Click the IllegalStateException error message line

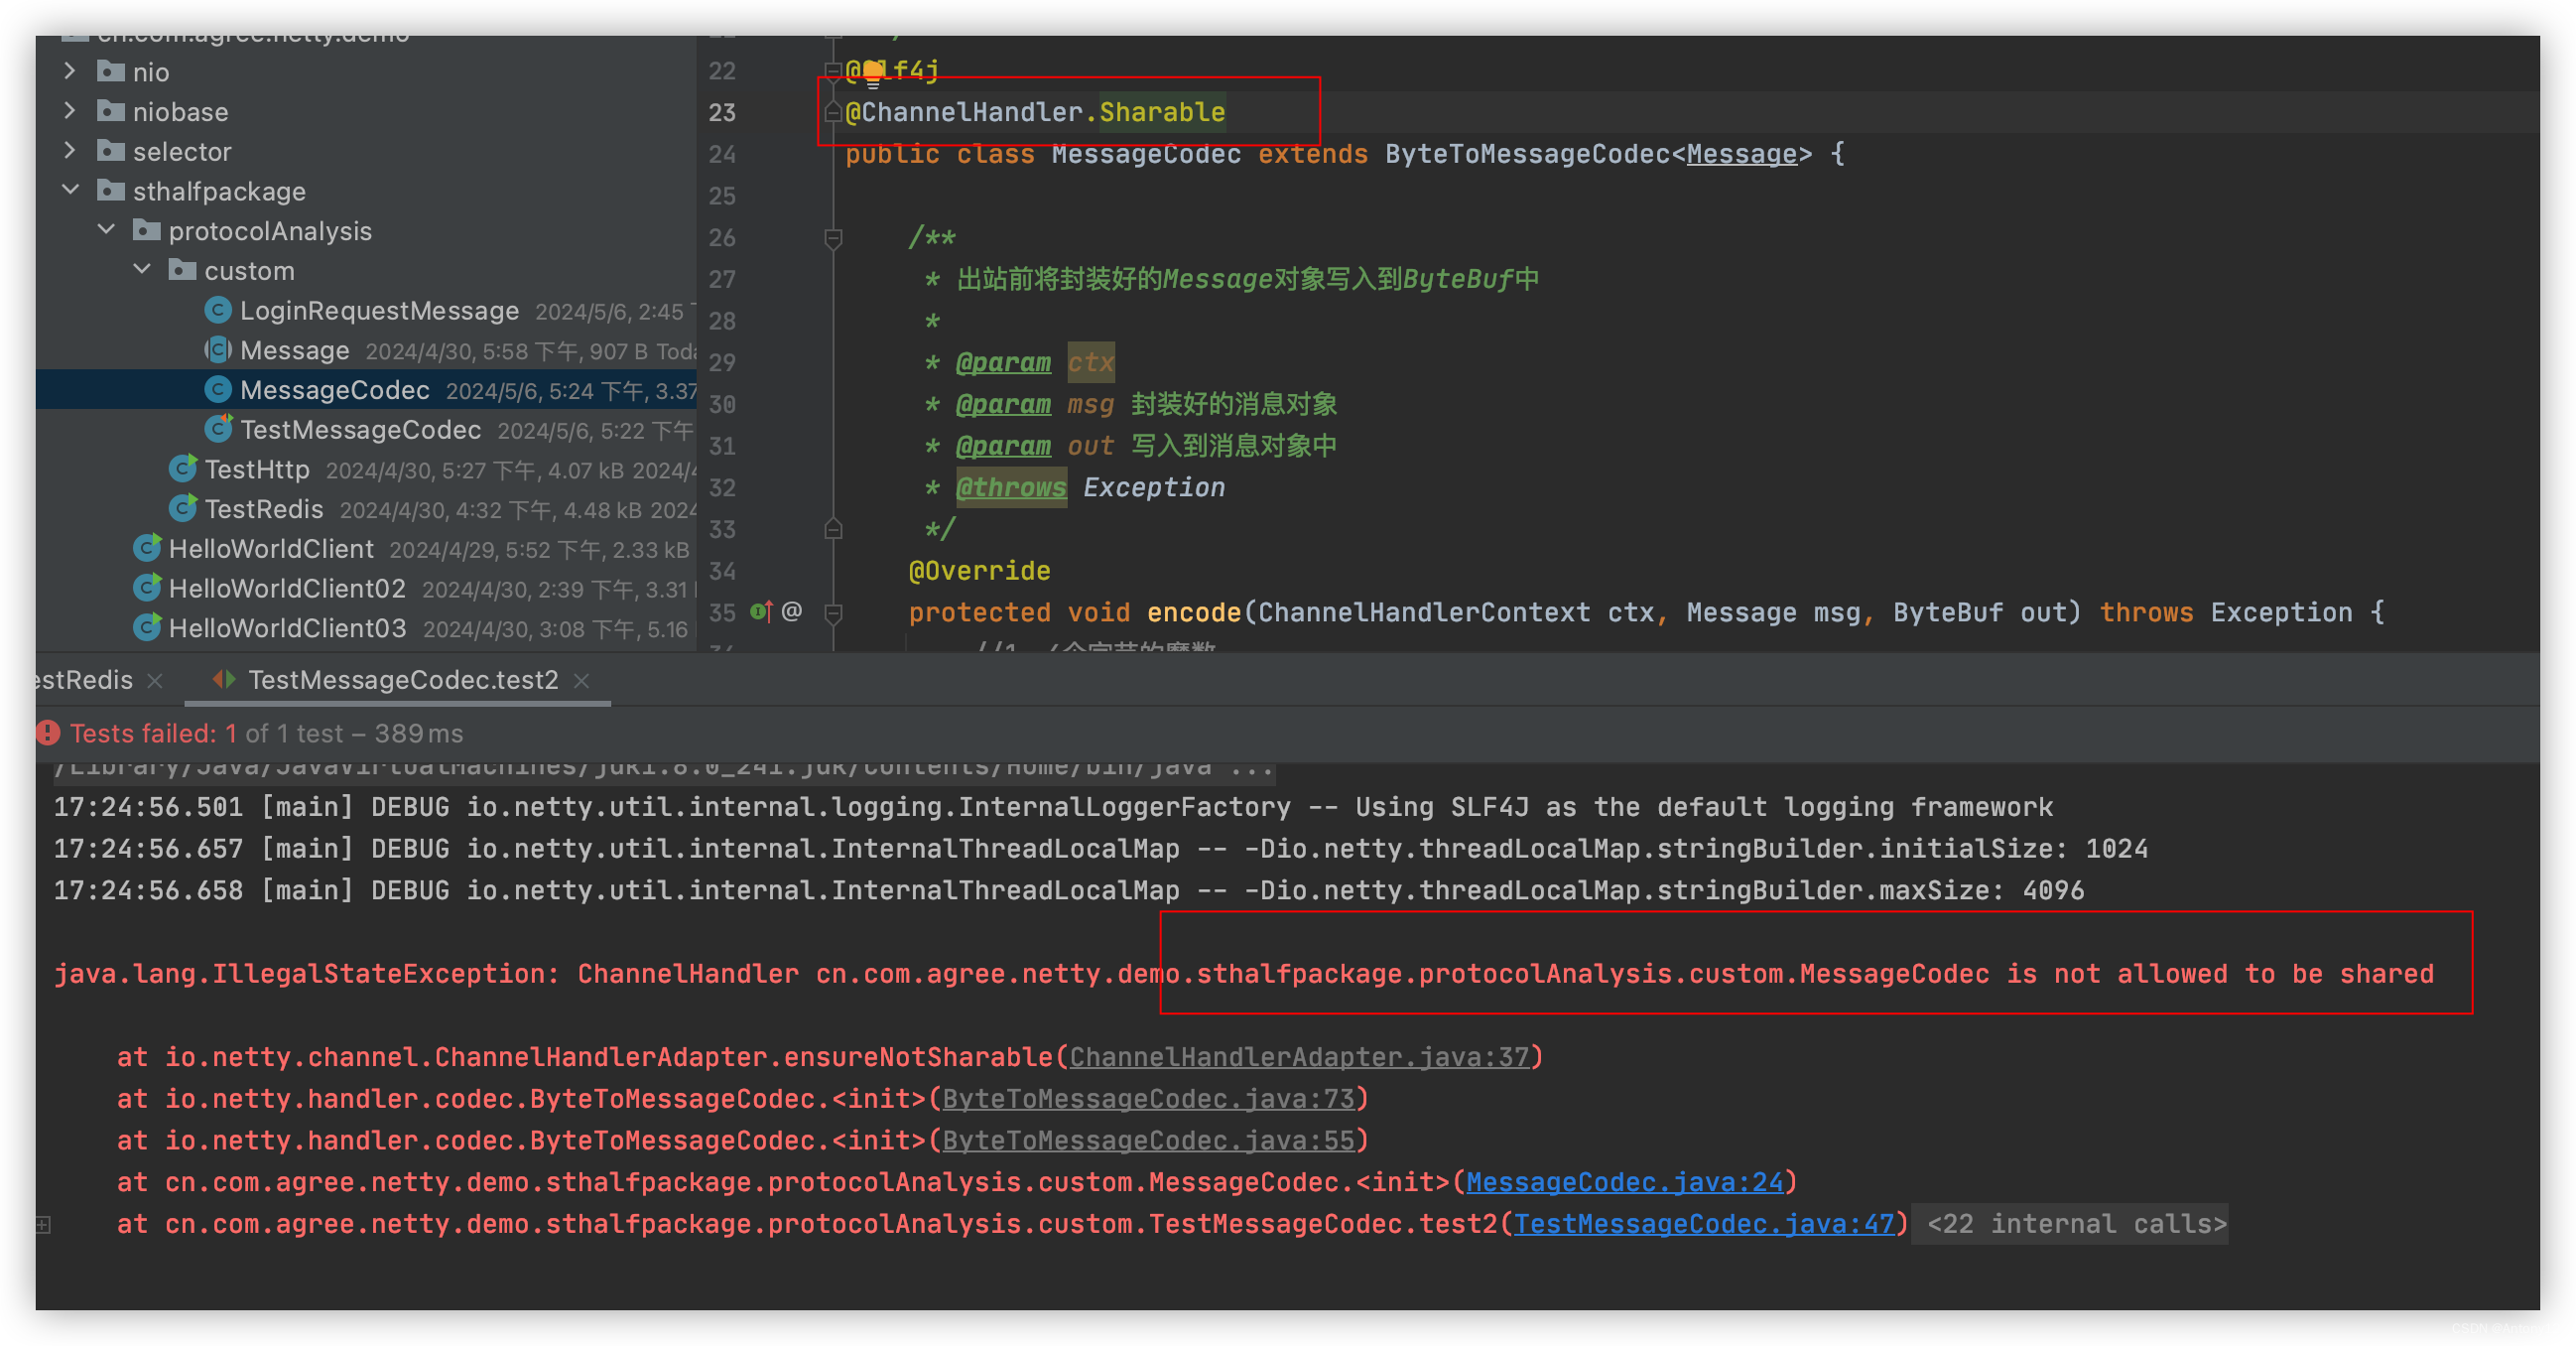[1243, 974]
